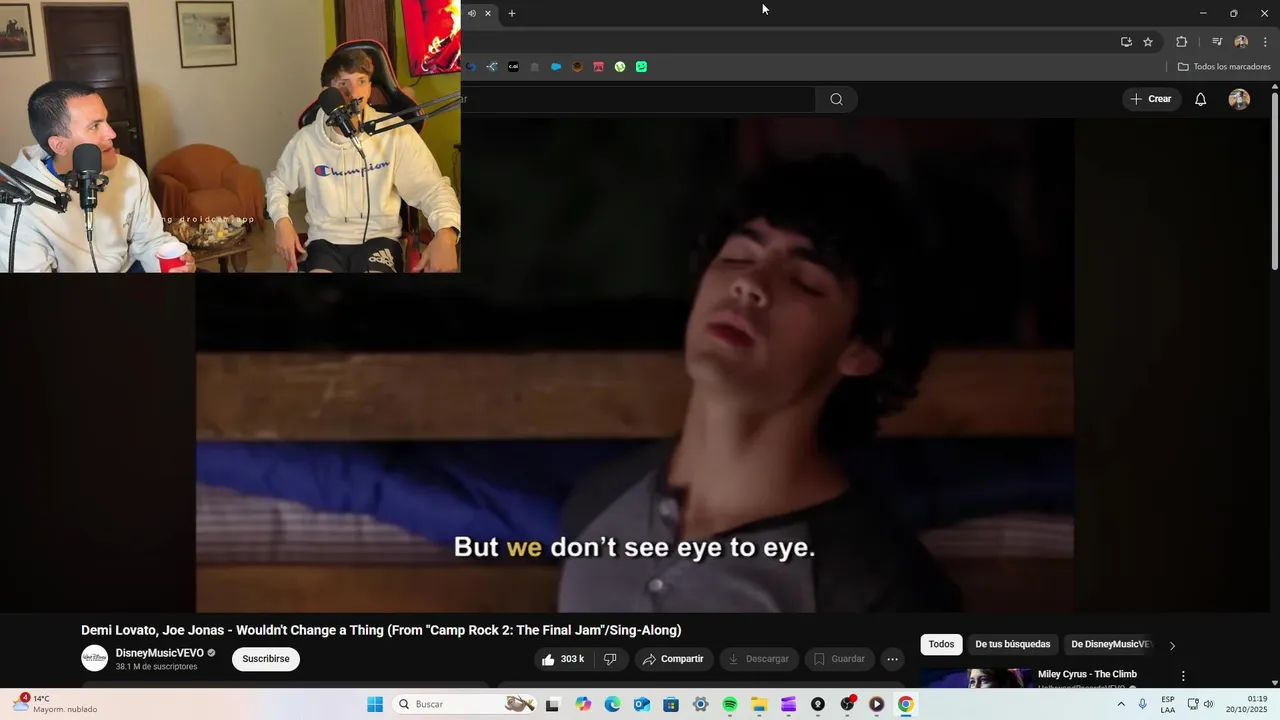This screenshot has height=720, width=1280.
Task: Open Miley Cyrus - The Climb video title
Action: tap(1087, 674)
